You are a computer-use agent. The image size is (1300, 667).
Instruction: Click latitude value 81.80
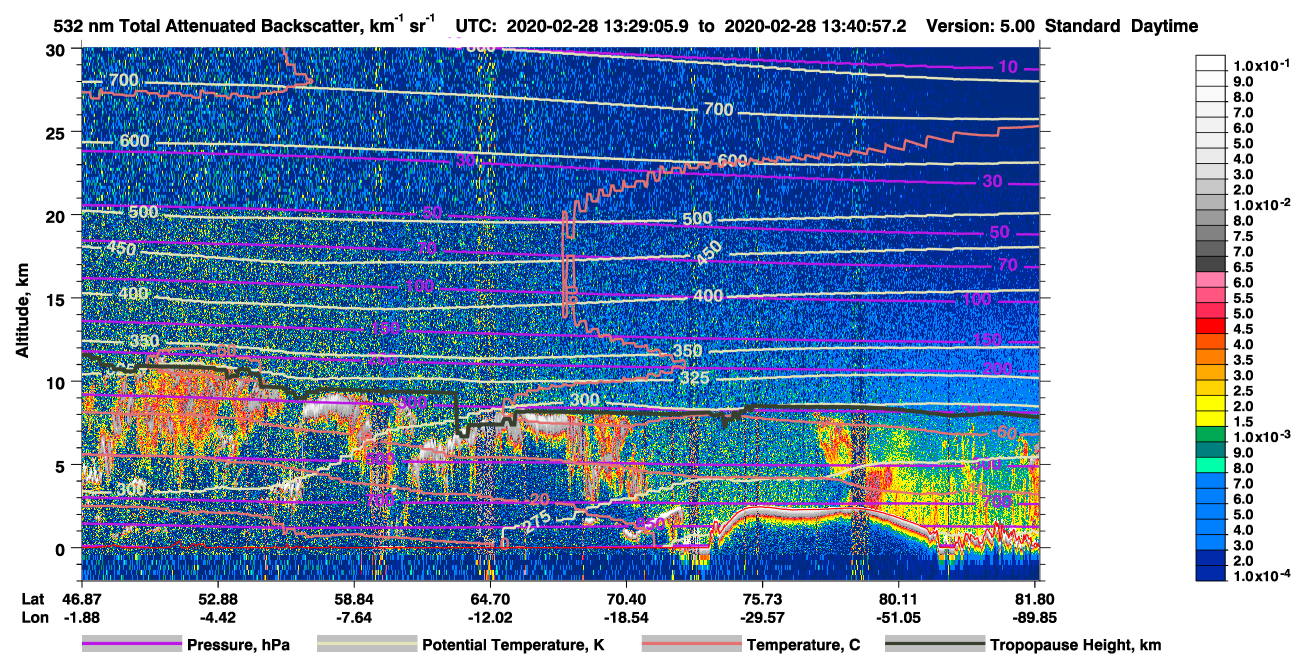pos(1035,598)
